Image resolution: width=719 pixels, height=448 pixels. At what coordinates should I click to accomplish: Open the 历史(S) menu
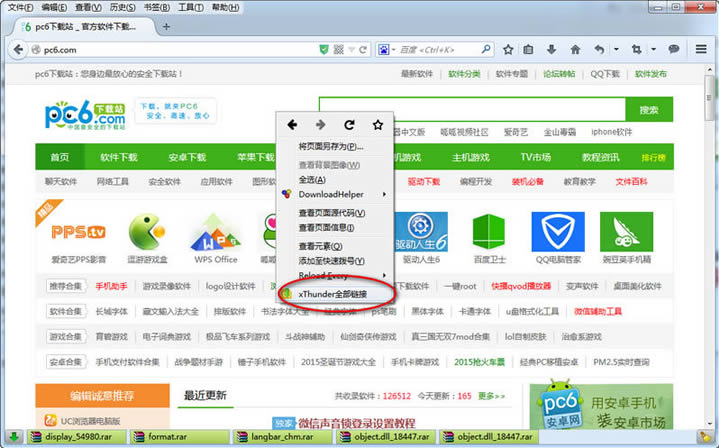click(122, 7)
